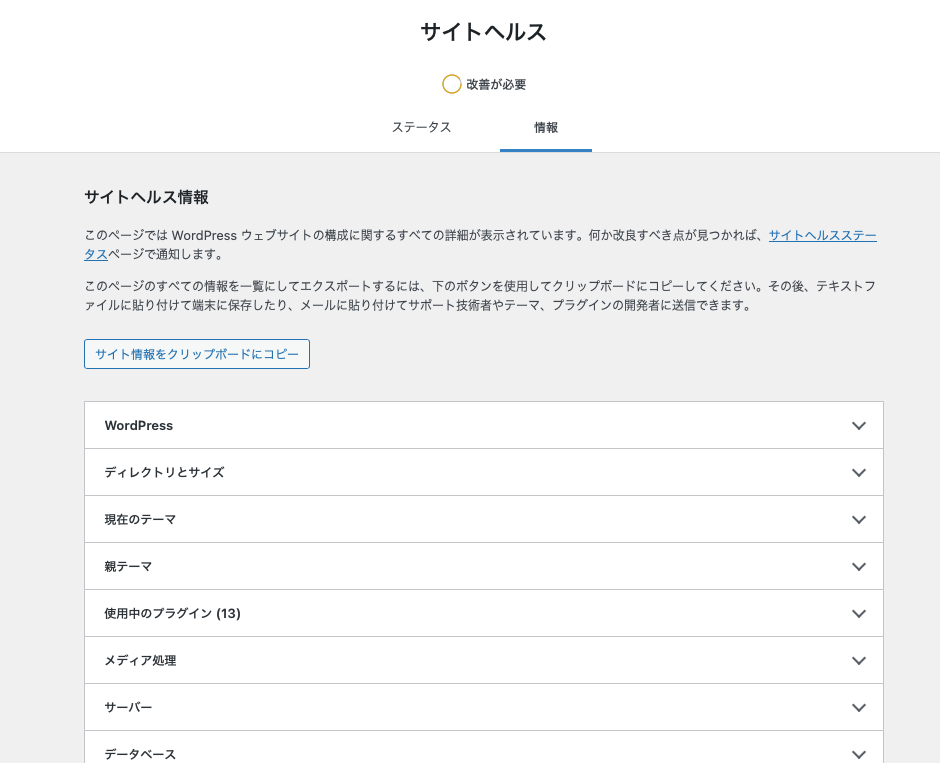This screenshot has height=763, width=940.
Task: Expand the WordPress section chevron
Action: 858,426
